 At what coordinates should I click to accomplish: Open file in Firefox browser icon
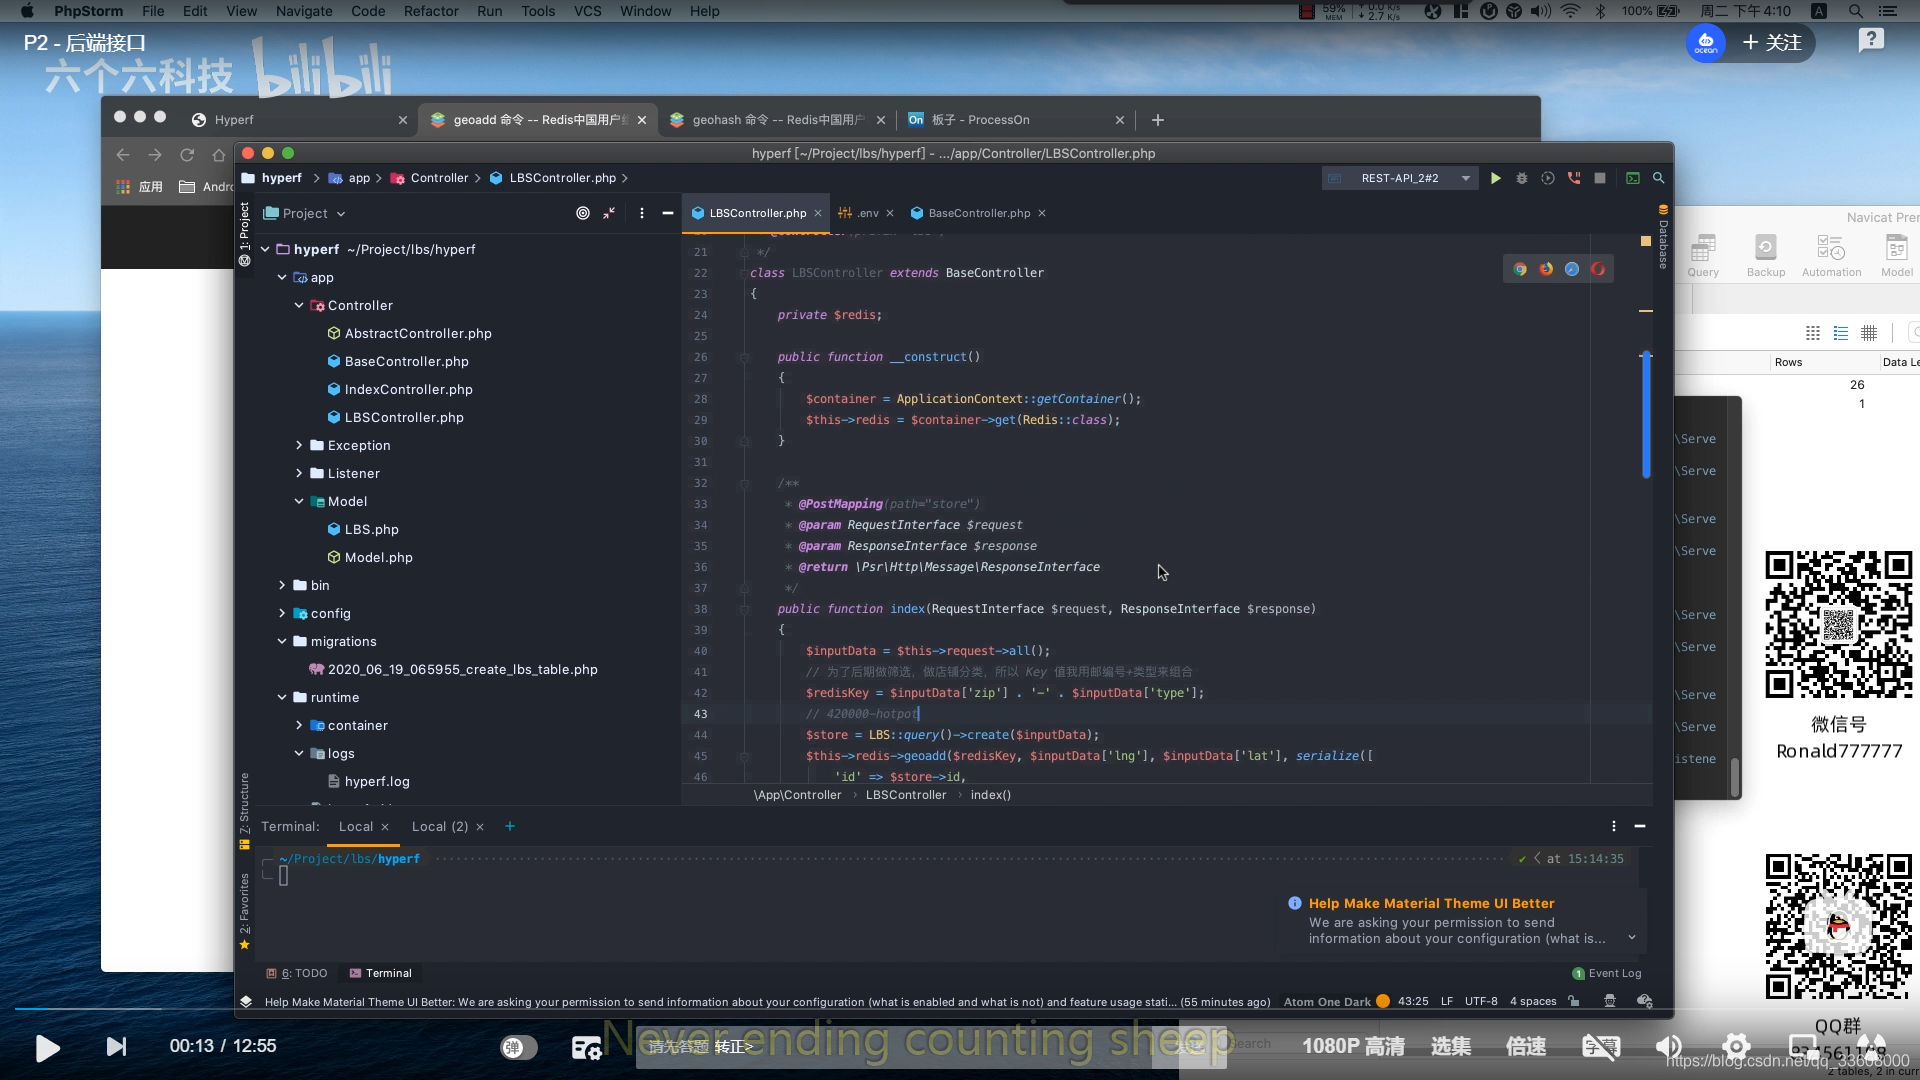pyautogui.click(x=1546, y=269)
